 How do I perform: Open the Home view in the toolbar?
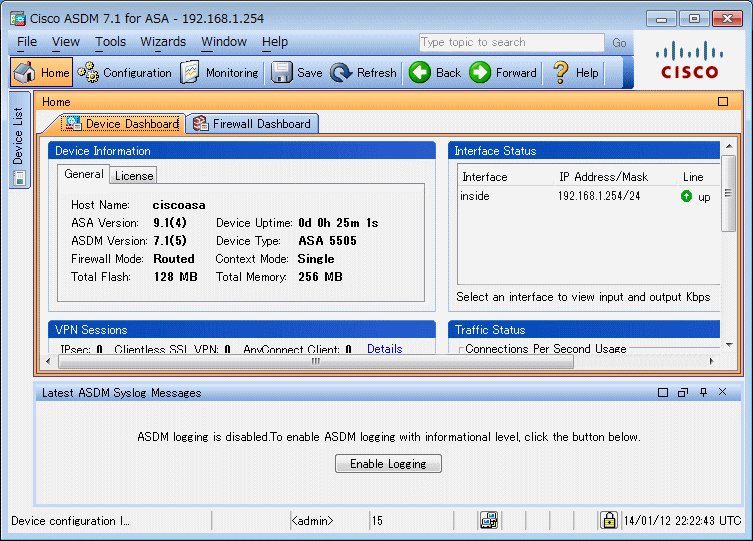(x=42, y=72)
